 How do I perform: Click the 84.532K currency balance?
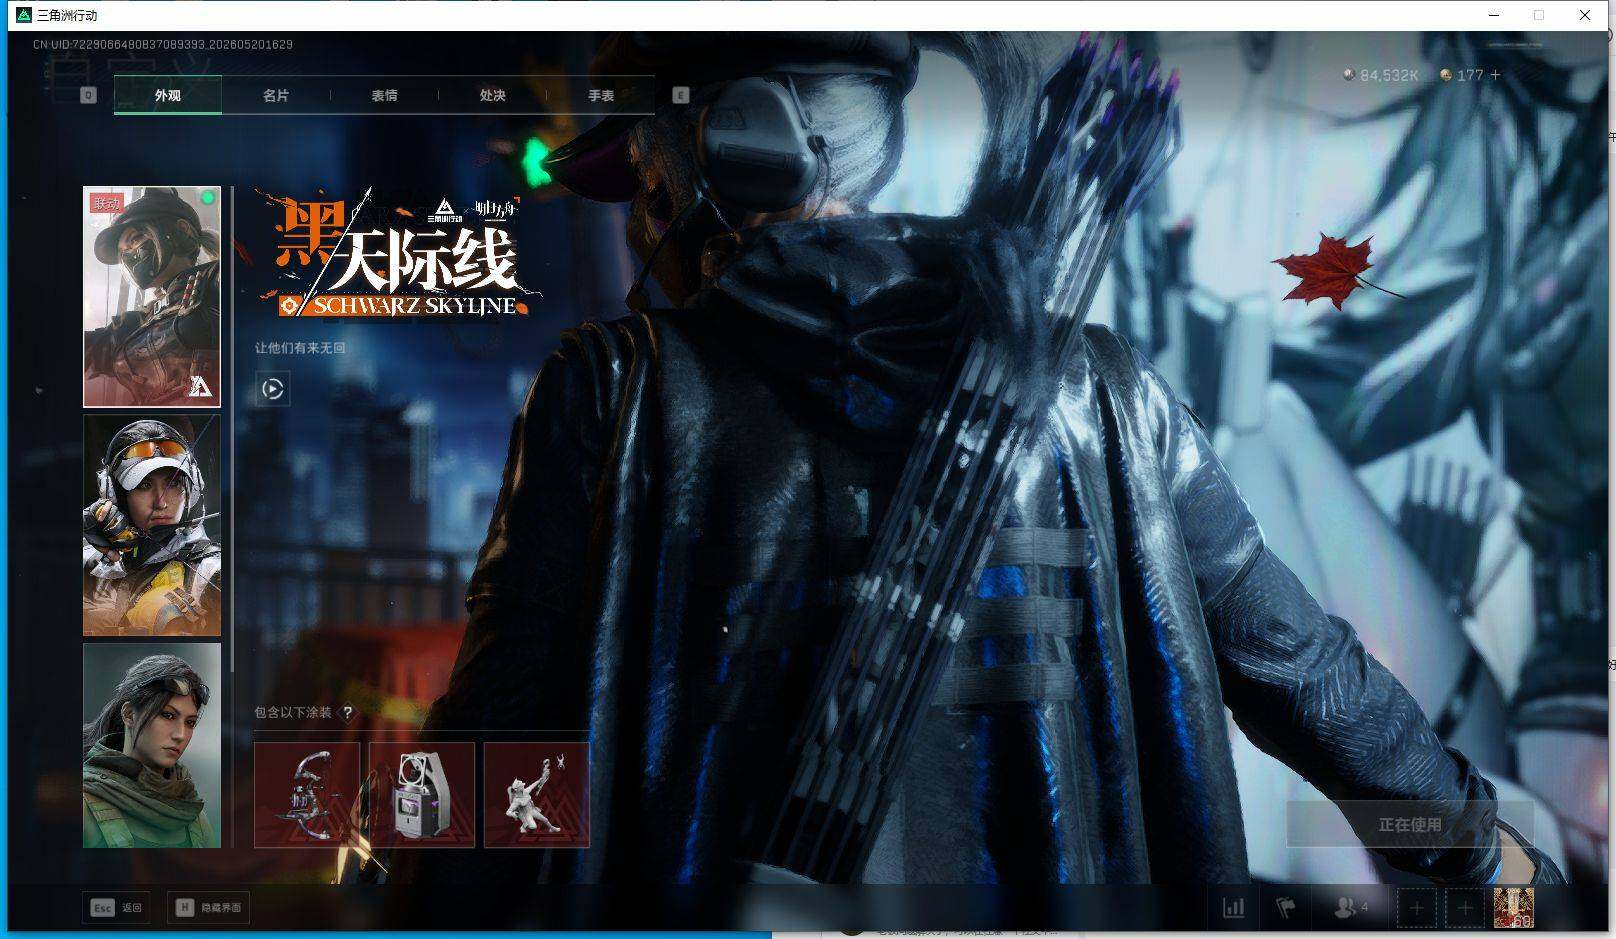(1380, 75)
